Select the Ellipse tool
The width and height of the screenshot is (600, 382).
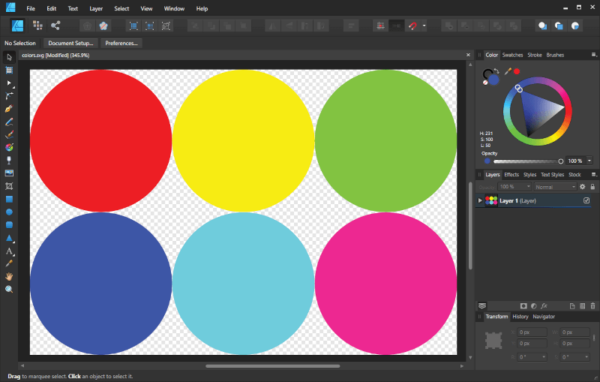coord(9,212)
